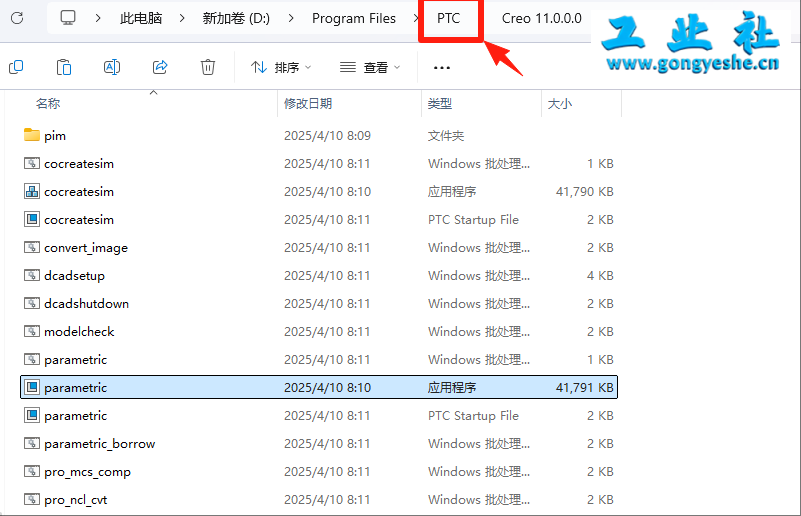Open the 排序 sort dropdown
Screen dimensions: 801x516
[281, 67]
